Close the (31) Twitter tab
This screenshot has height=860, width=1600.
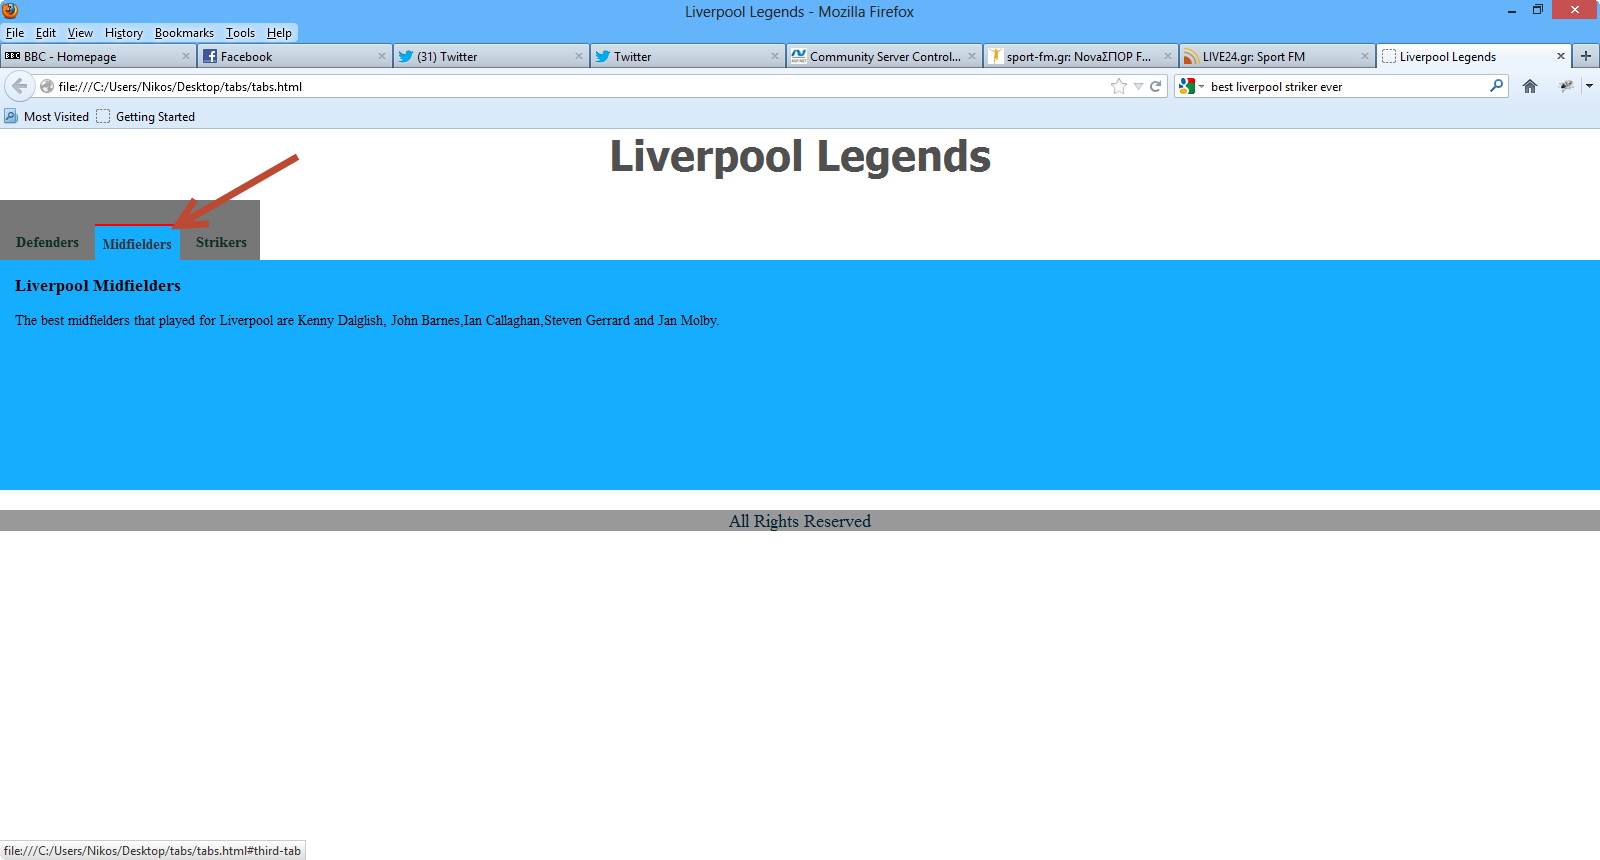tap(578, 56)
